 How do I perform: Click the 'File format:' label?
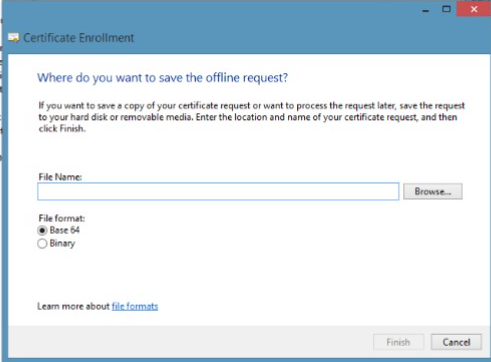tap(62, 218)
